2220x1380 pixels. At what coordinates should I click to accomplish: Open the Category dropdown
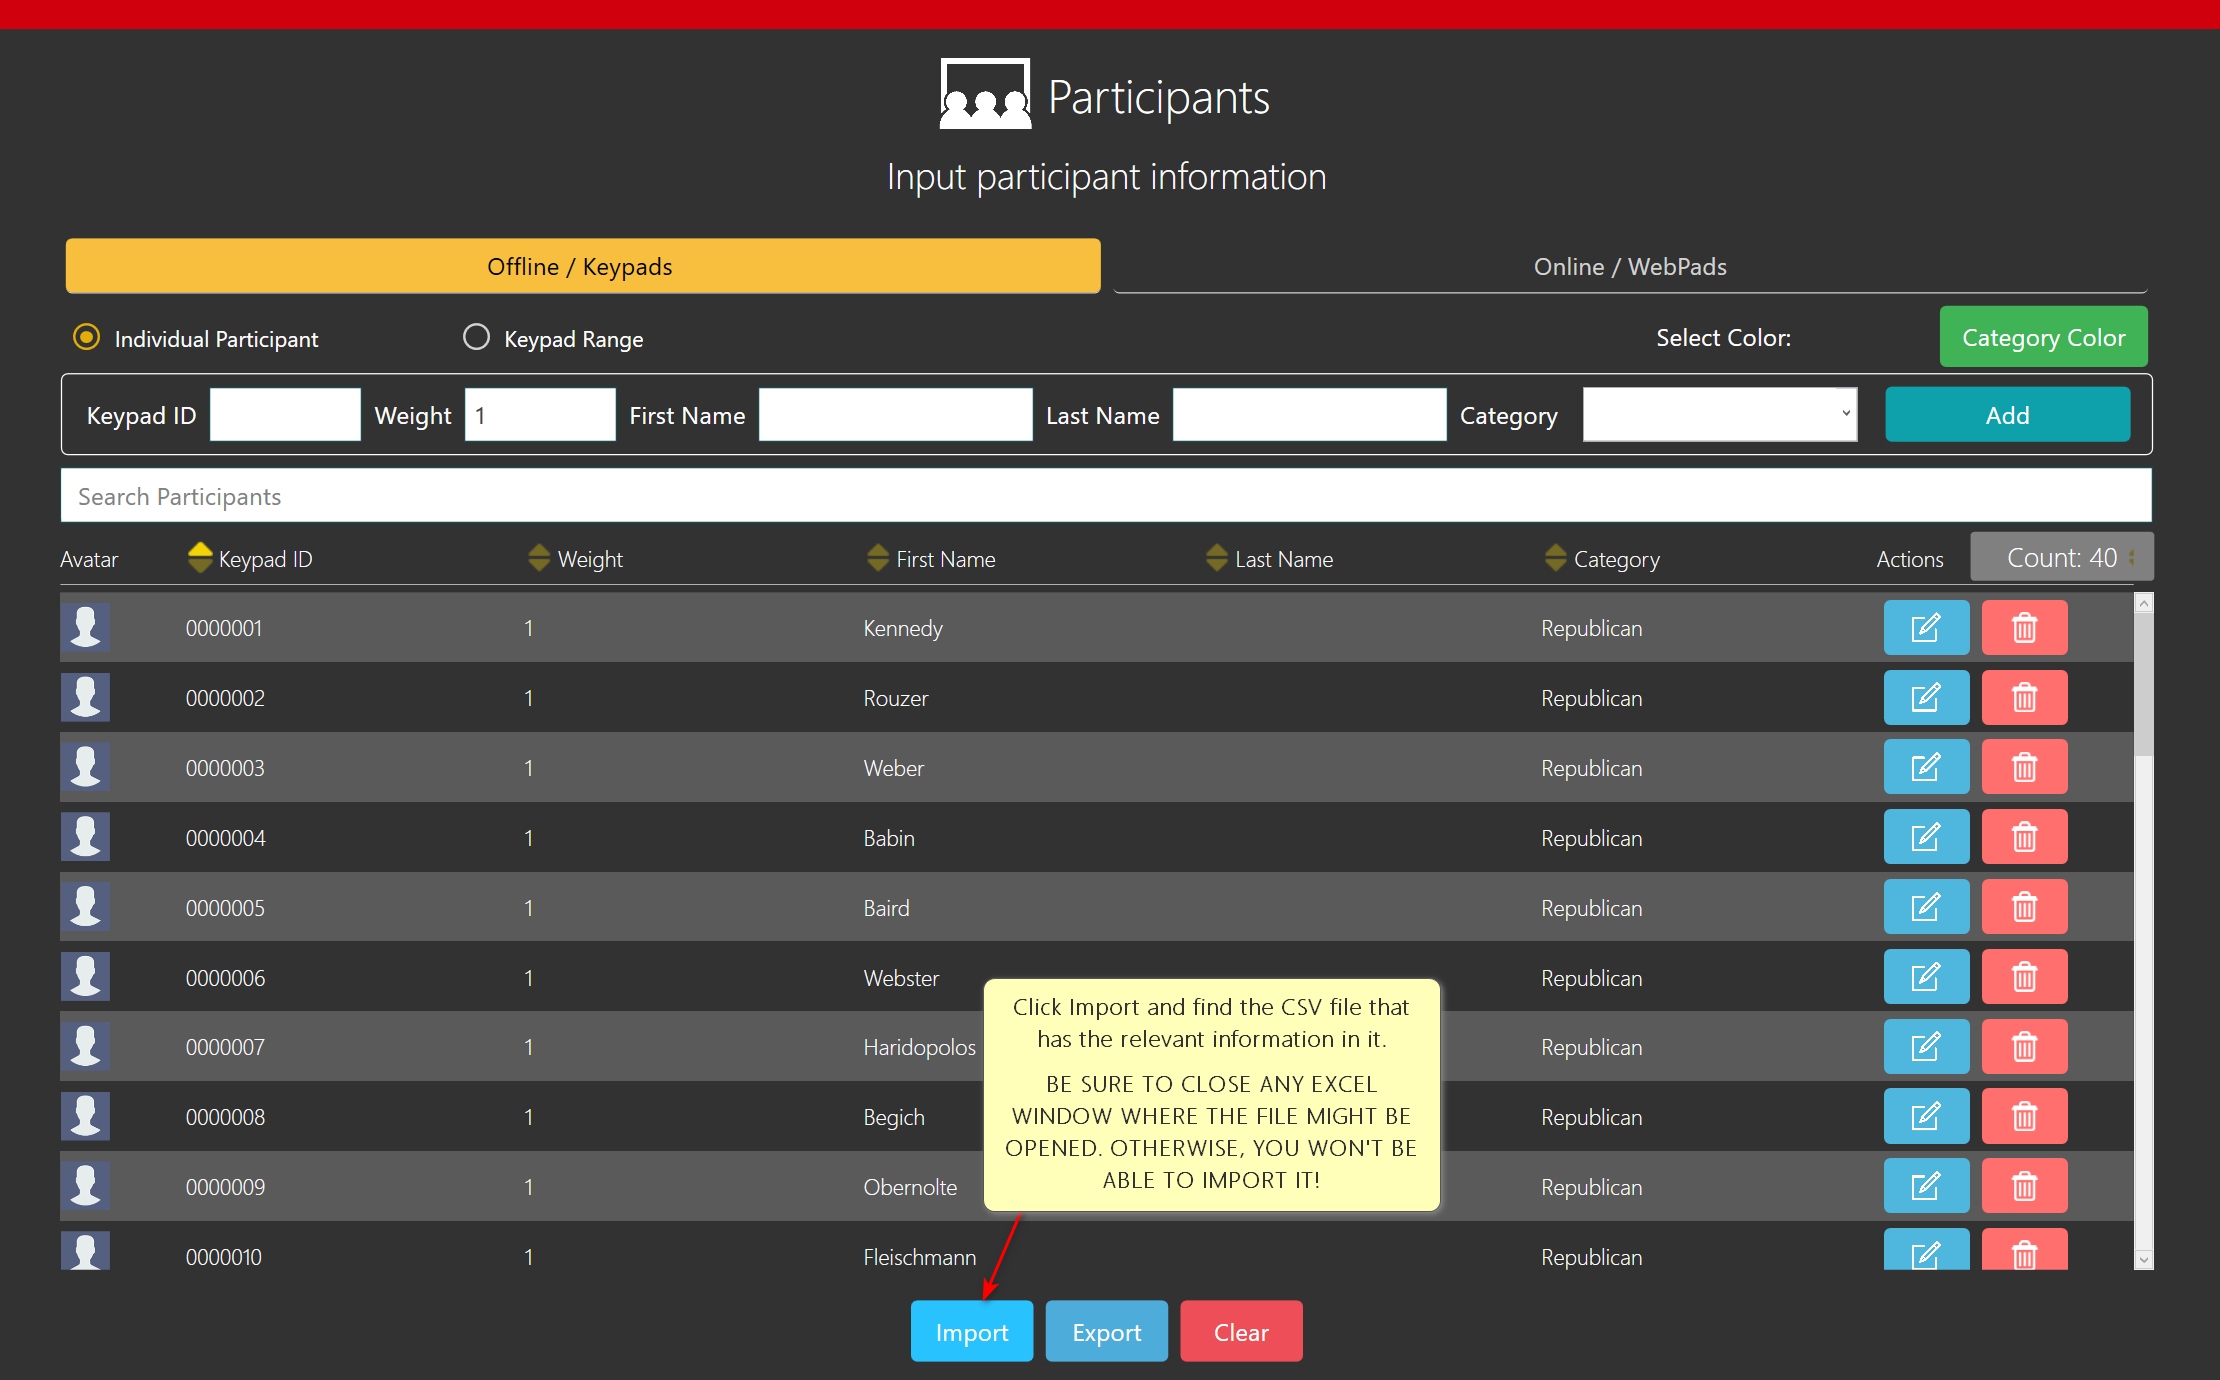click(x=1719, y=415)
